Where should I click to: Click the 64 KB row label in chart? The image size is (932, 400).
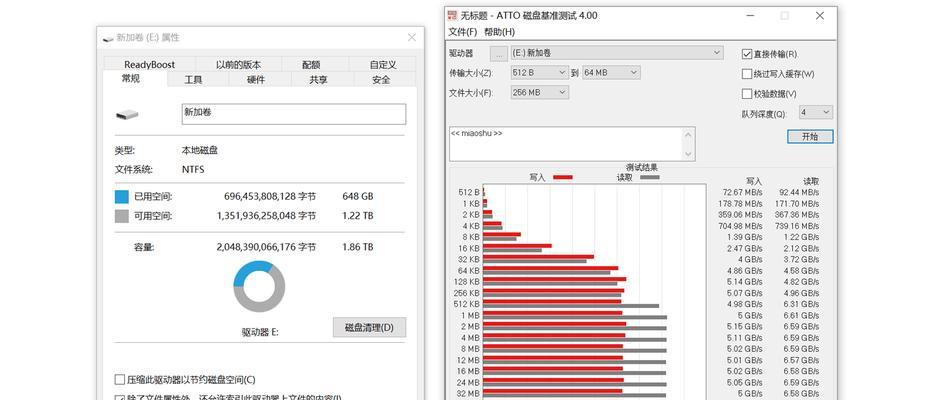coord(469,270)
